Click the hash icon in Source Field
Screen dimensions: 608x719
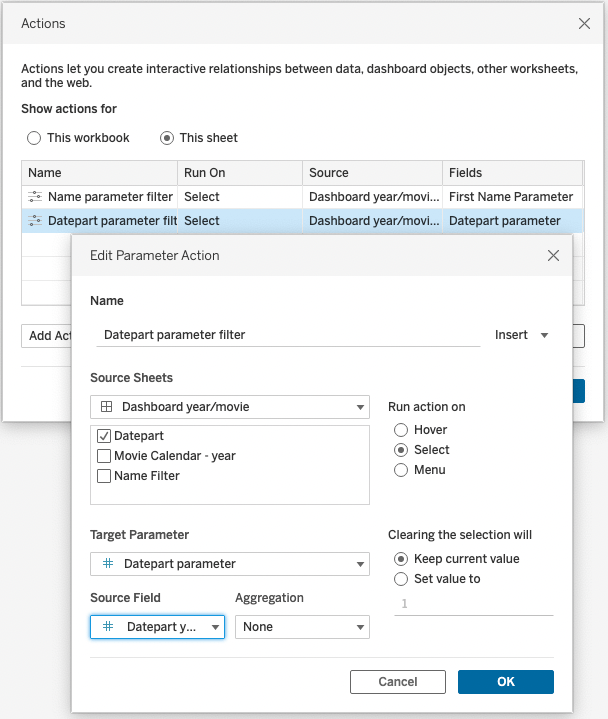(108, 627)
